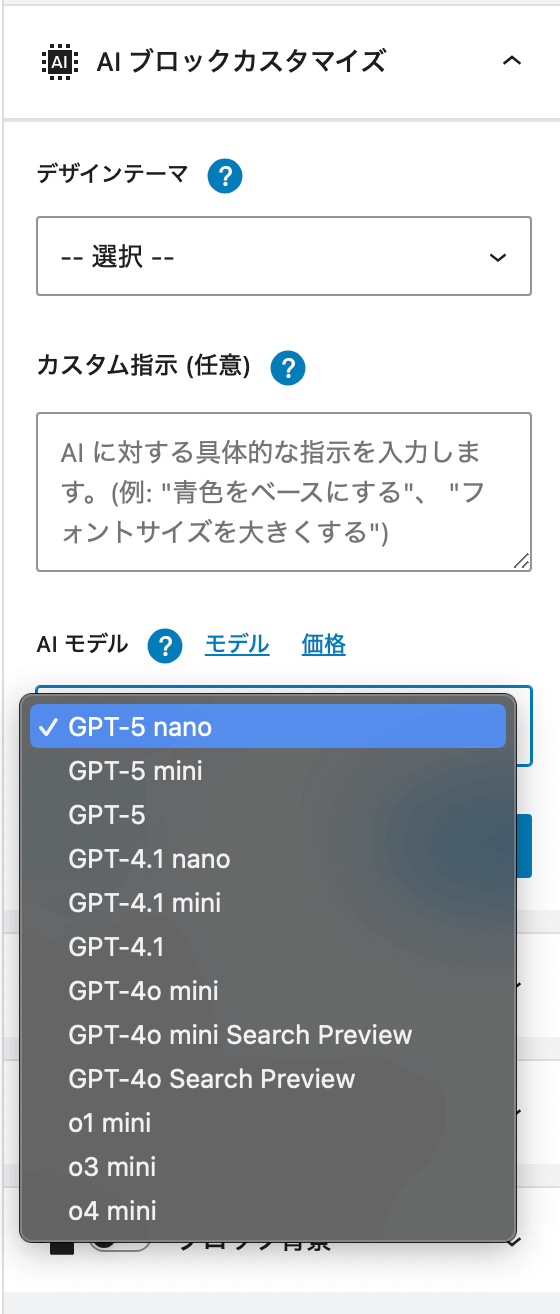Choose o4 mini model option
This screenshot has width=560, height=1314.
[268, 1211]
